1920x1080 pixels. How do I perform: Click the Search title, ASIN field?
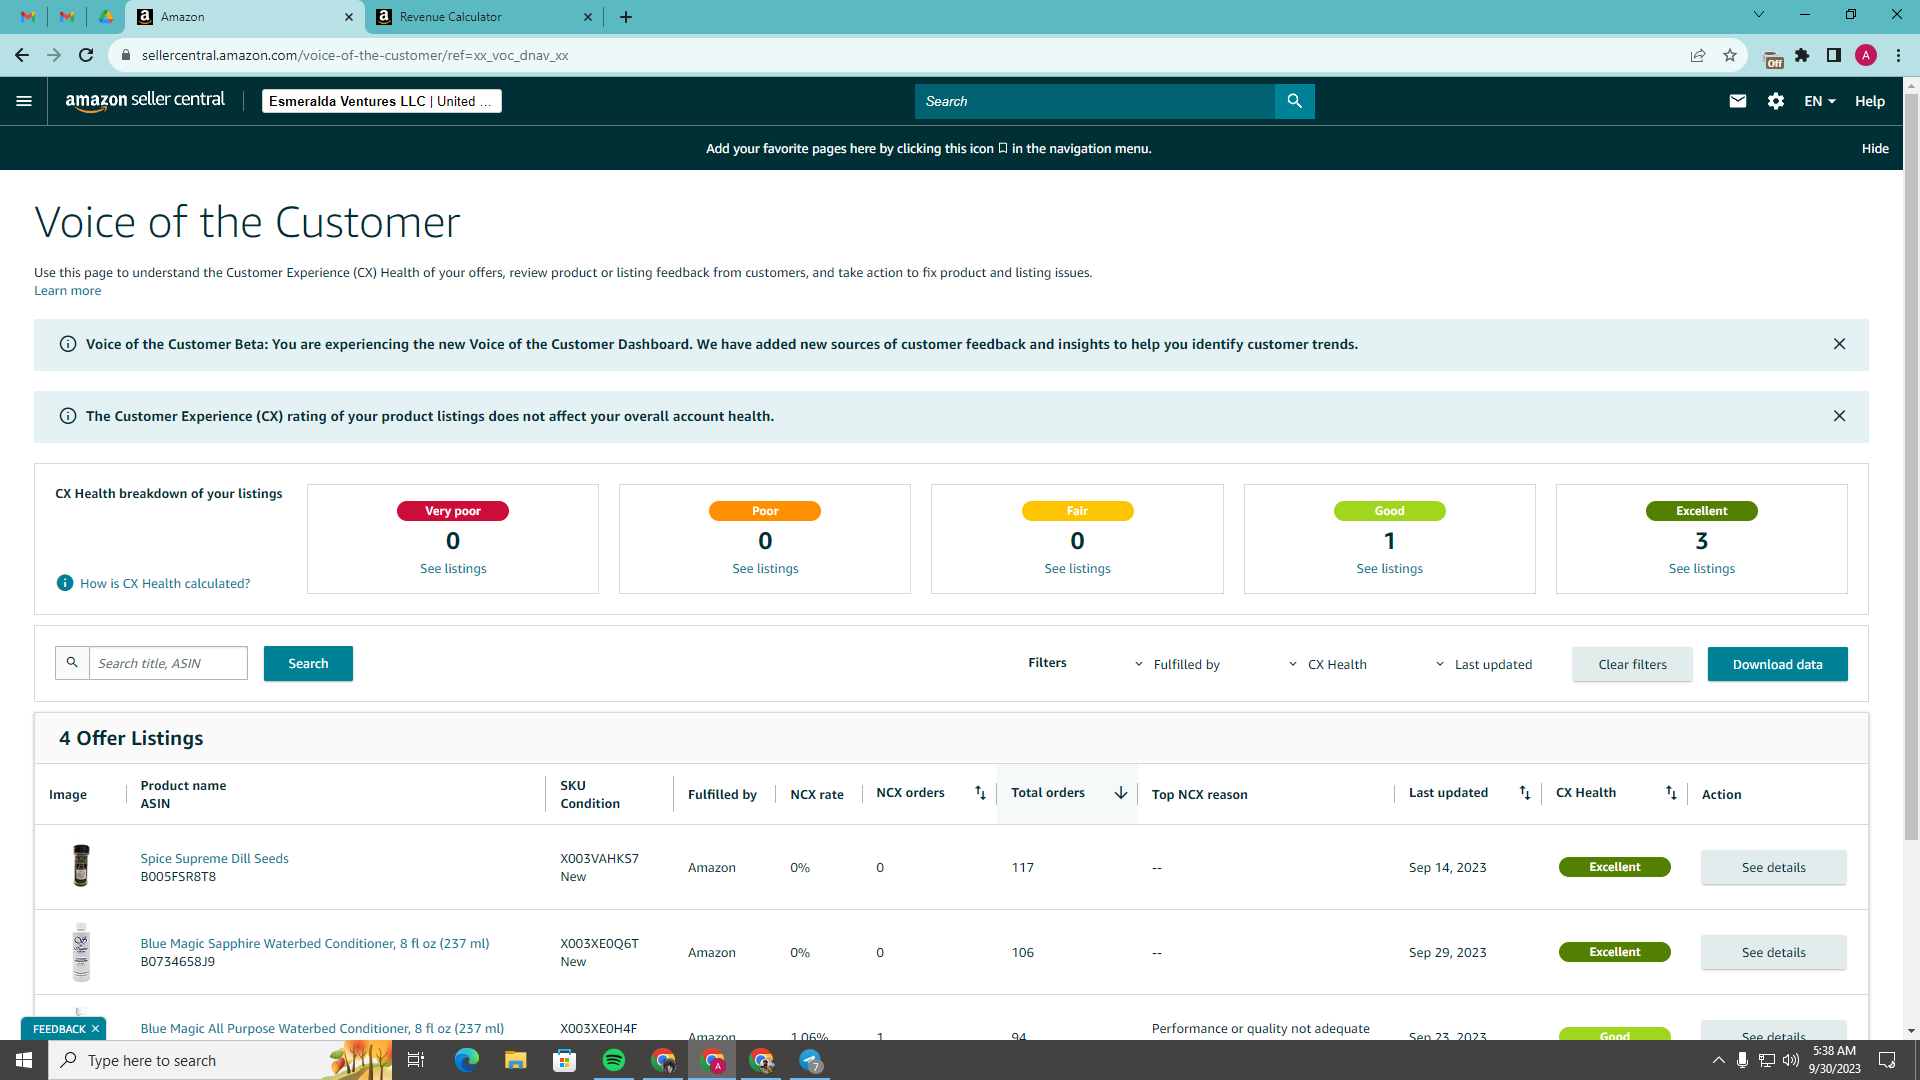(x=168, y=663)
